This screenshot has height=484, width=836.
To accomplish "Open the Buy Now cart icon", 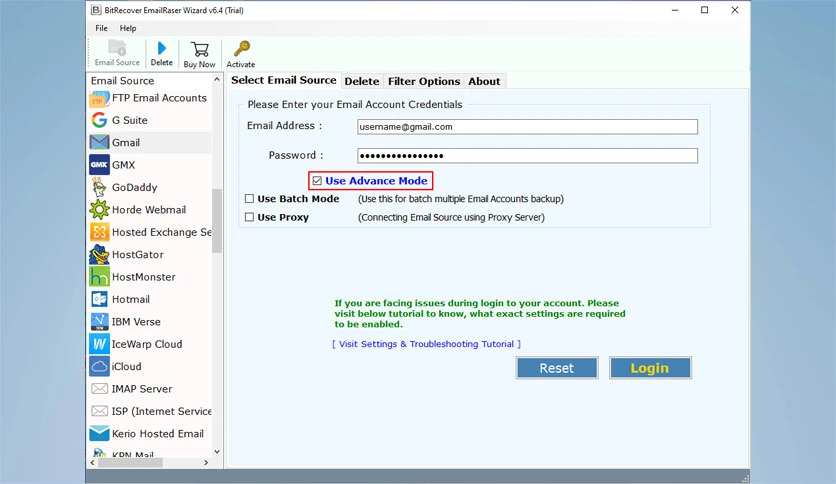I will coord(199,50).
